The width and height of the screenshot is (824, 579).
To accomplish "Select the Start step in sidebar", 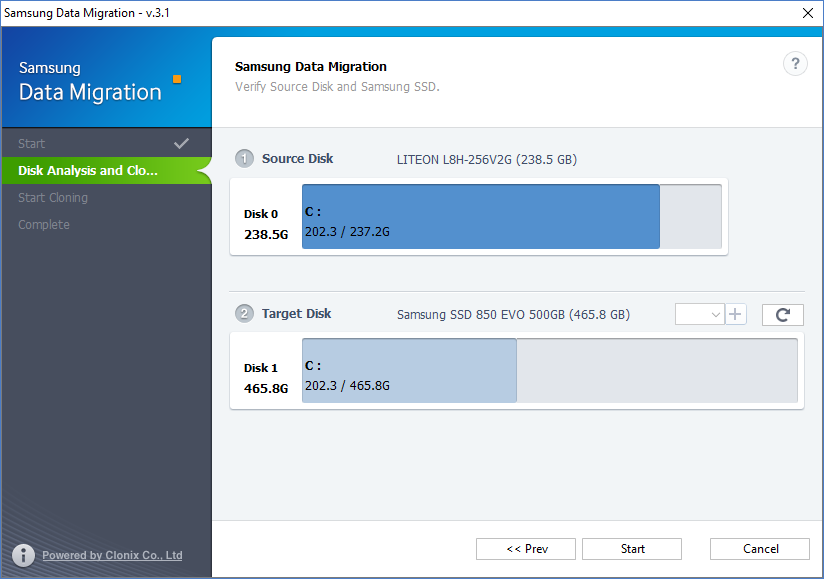I will 32,144.
